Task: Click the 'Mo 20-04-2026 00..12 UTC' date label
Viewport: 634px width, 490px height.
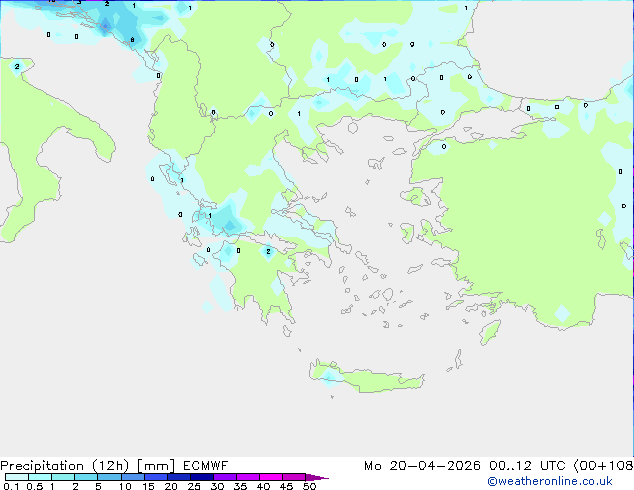Action: [x=467, y=466]
